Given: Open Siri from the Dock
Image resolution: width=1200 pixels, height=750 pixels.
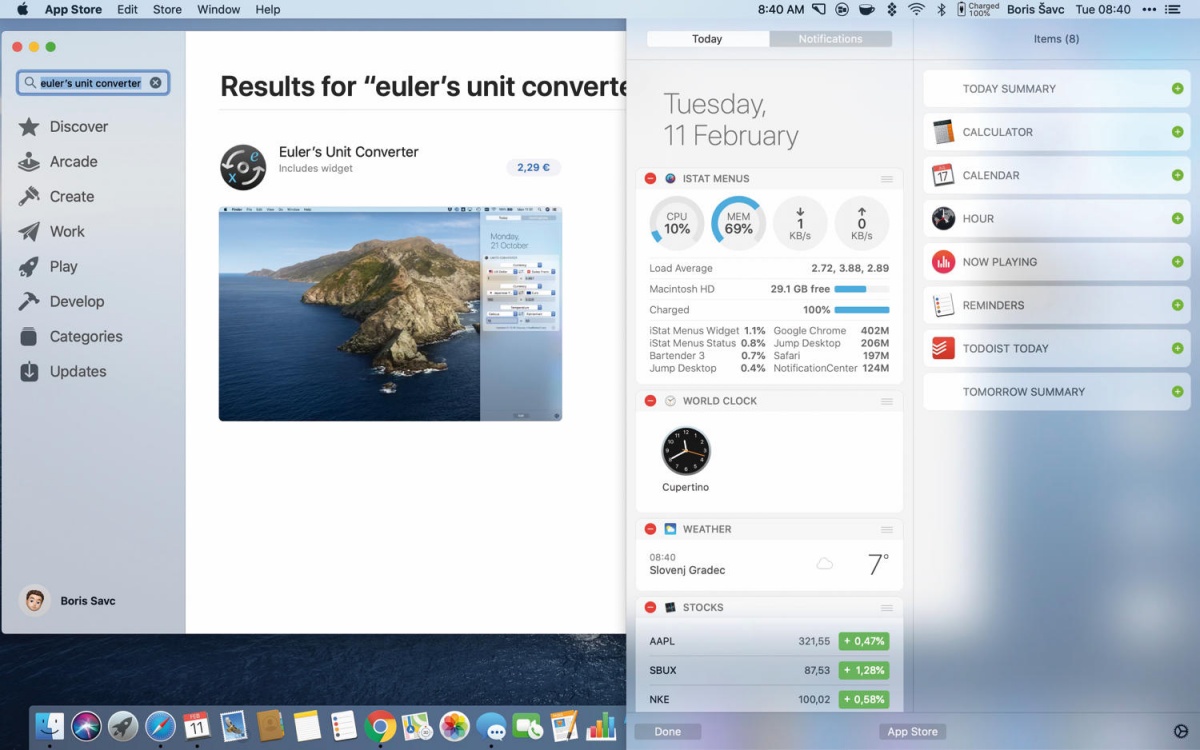Looking at the screenshot, I should [x=86, y=726].
